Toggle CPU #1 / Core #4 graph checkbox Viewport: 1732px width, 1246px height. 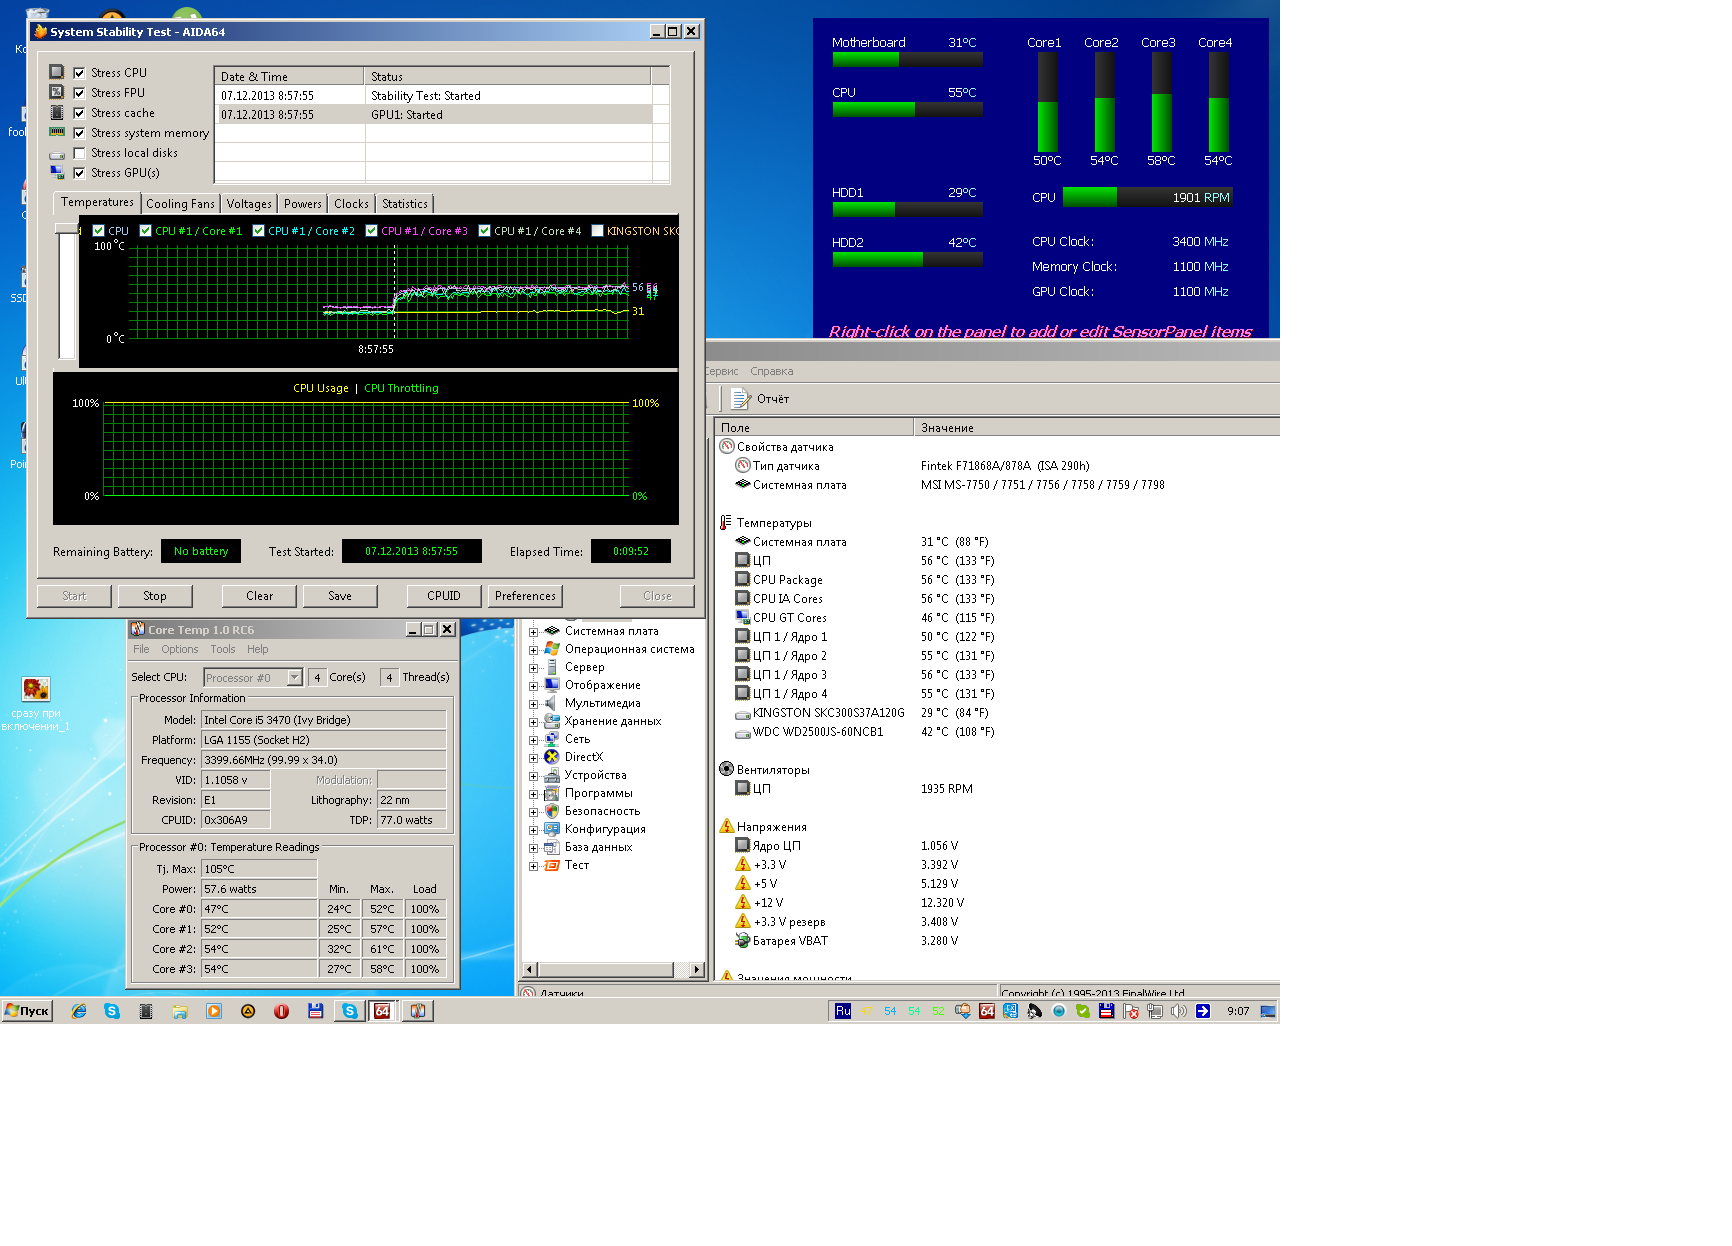pos(485,231)
